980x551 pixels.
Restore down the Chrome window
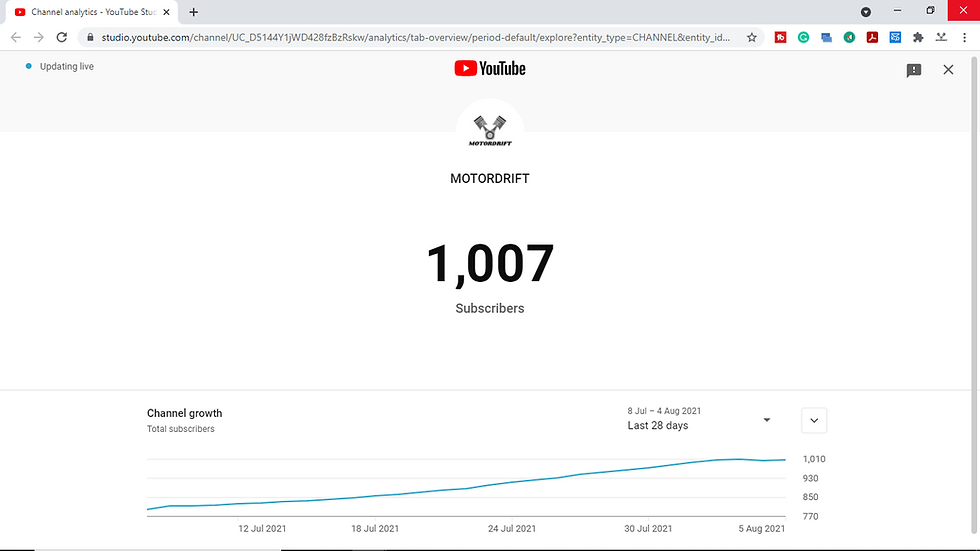click(930, 11)
